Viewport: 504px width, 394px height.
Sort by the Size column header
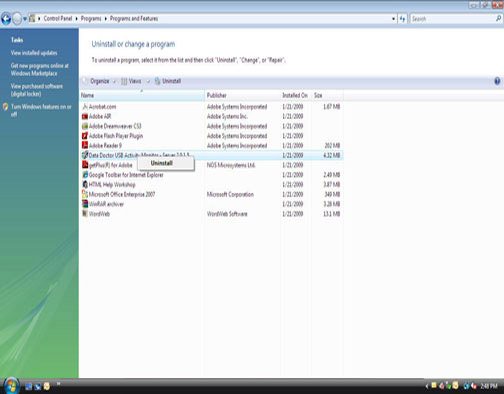coord(327,95)
